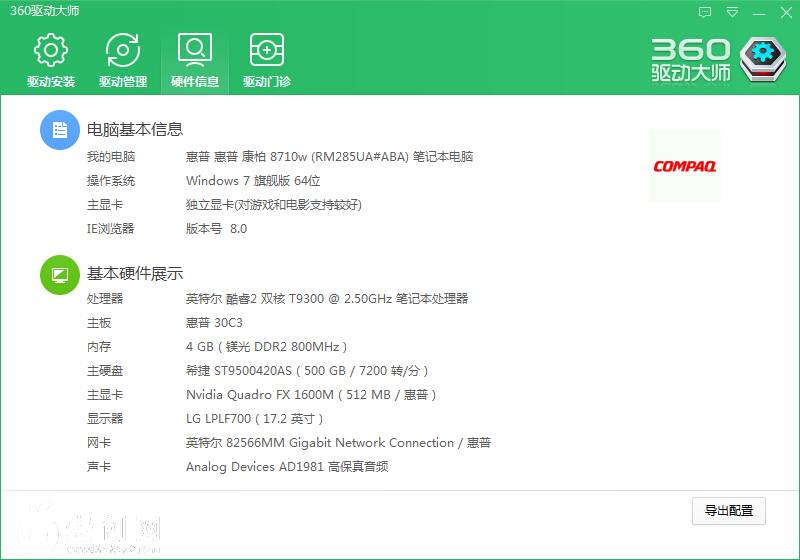800x560 pixels.
Task: Click the green 基本硬件展示 monitor icon
Action: pos(60,275)
